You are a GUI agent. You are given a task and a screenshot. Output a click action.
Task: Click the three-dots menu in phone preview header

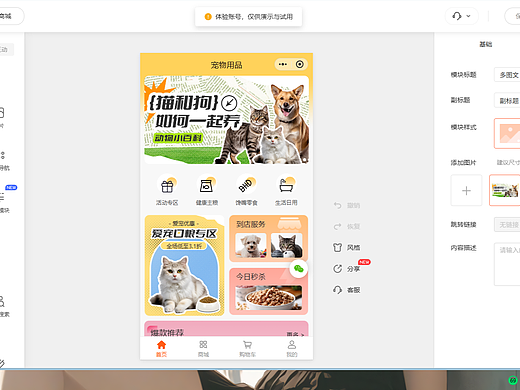[283, 64]
